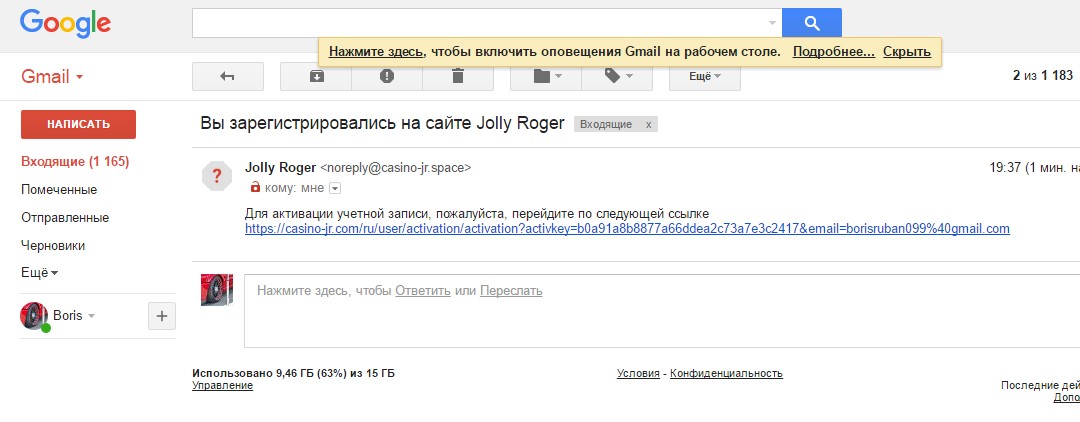Delete the email with trash icon
Image resolution: width=1080 pixels, height=422 pixels.
tap(458, 76)
